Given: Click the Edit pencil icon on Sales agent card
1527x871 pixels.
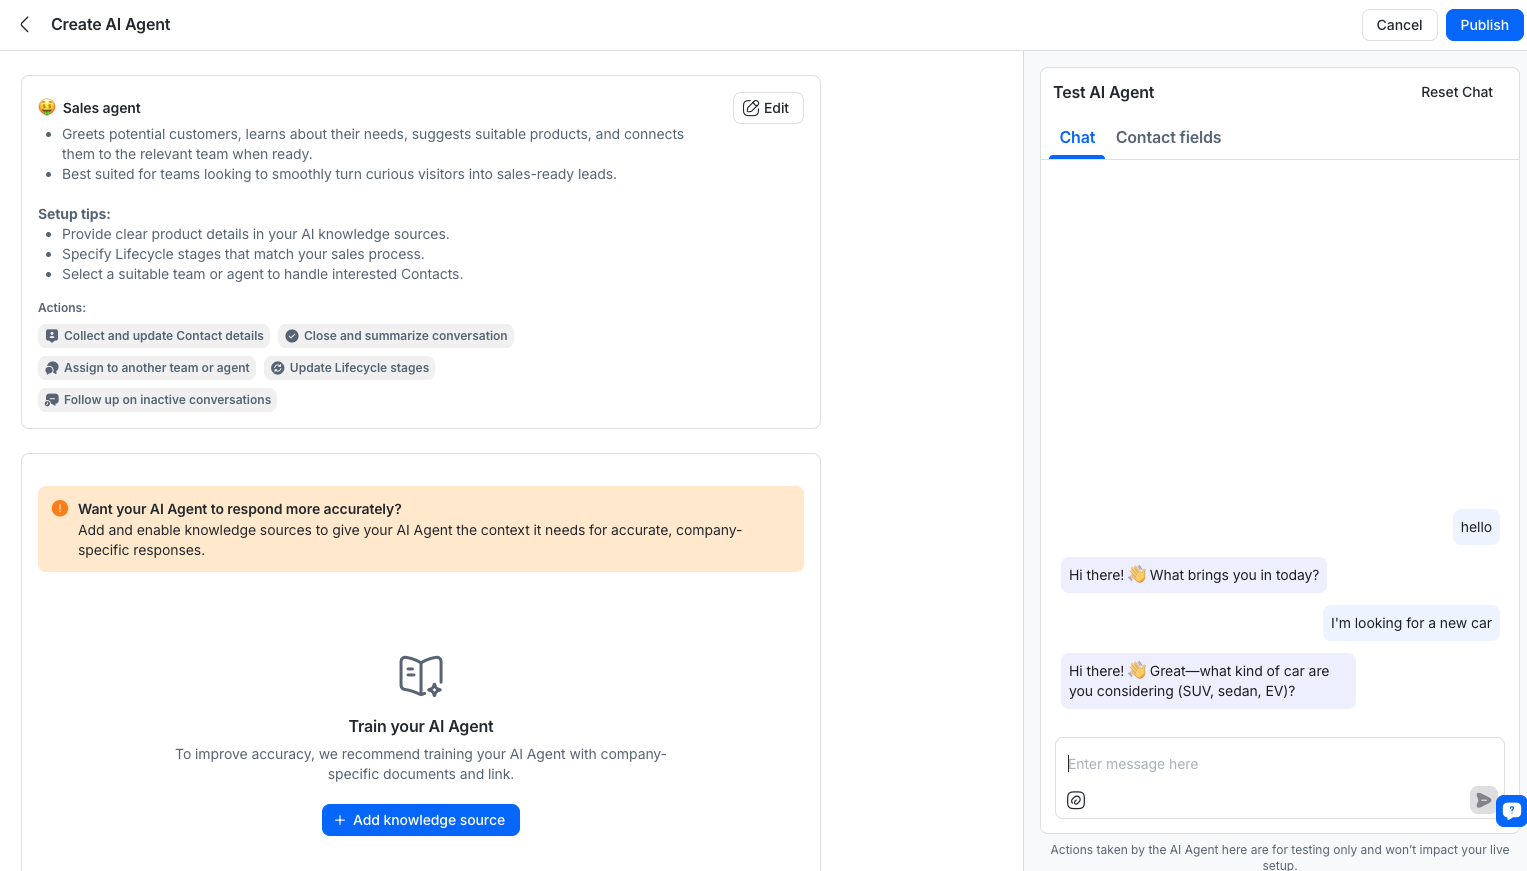Looking at the screenshot, I should [x=751, y=108].
